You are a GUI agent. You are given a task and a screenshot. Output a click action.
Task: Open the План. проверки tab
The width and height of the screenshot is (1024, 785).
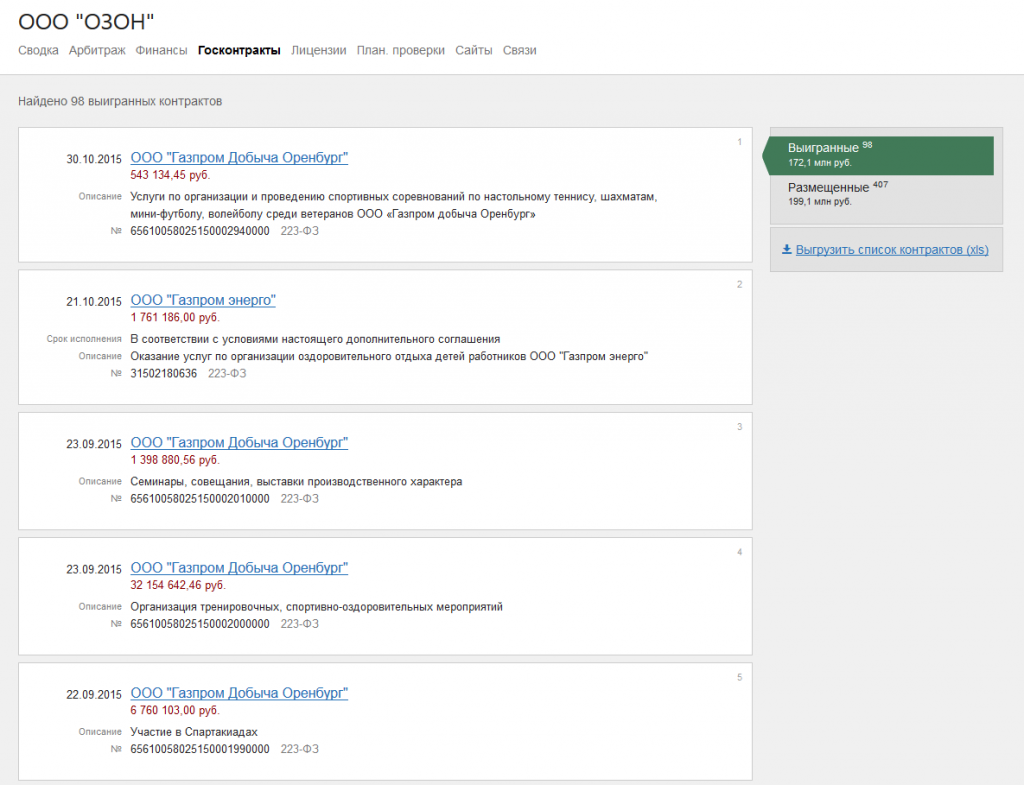point(400,50)
